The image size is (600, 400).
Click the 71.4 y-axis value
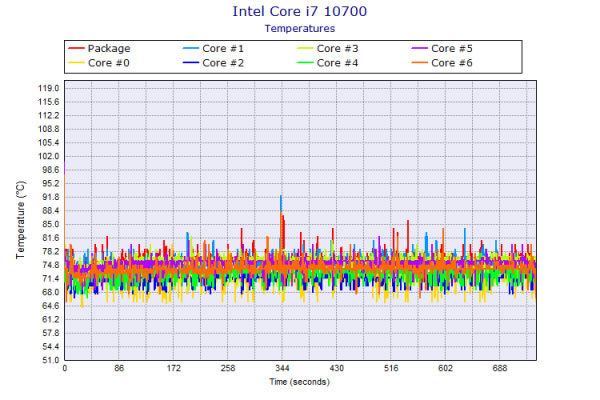click(51, 279)
